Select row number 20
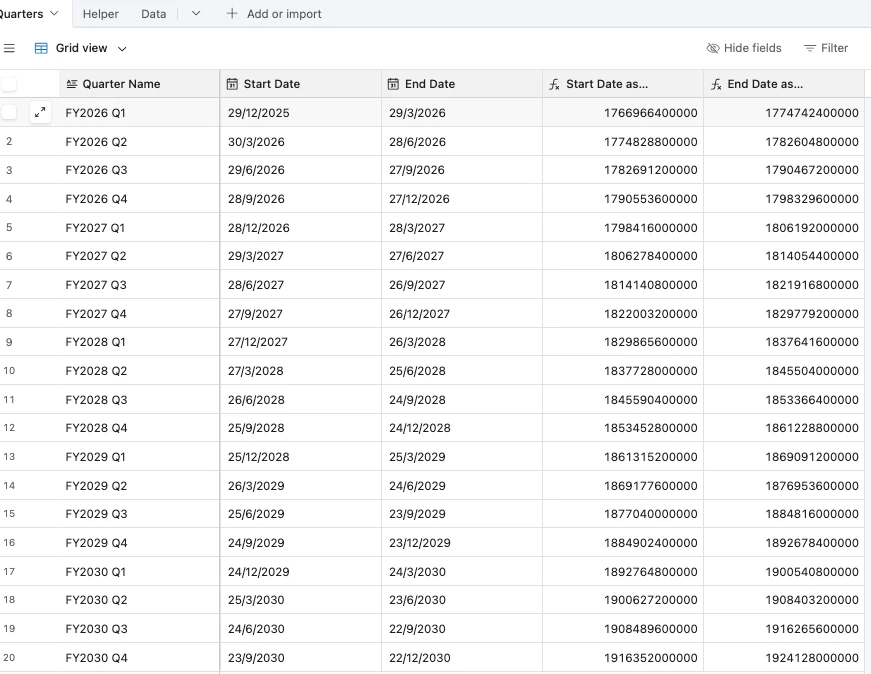 click(9, 657)
